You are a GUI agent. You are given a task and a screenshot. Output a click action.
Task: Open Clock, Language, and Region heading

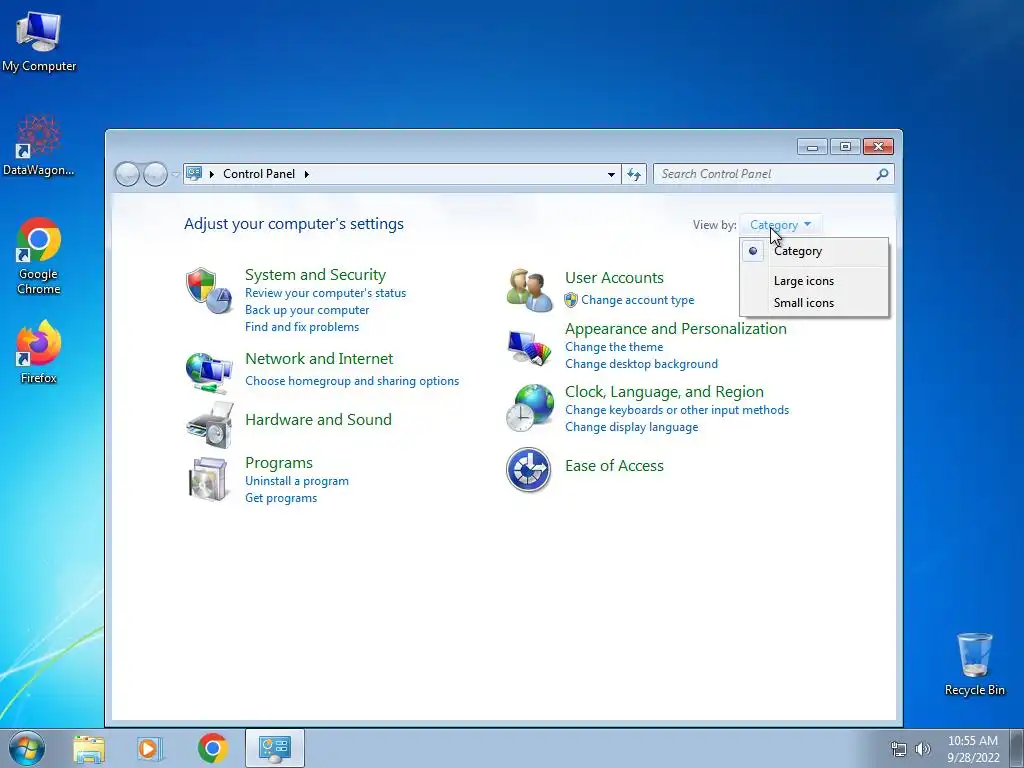pyautogui.click(x=664, y=392)
